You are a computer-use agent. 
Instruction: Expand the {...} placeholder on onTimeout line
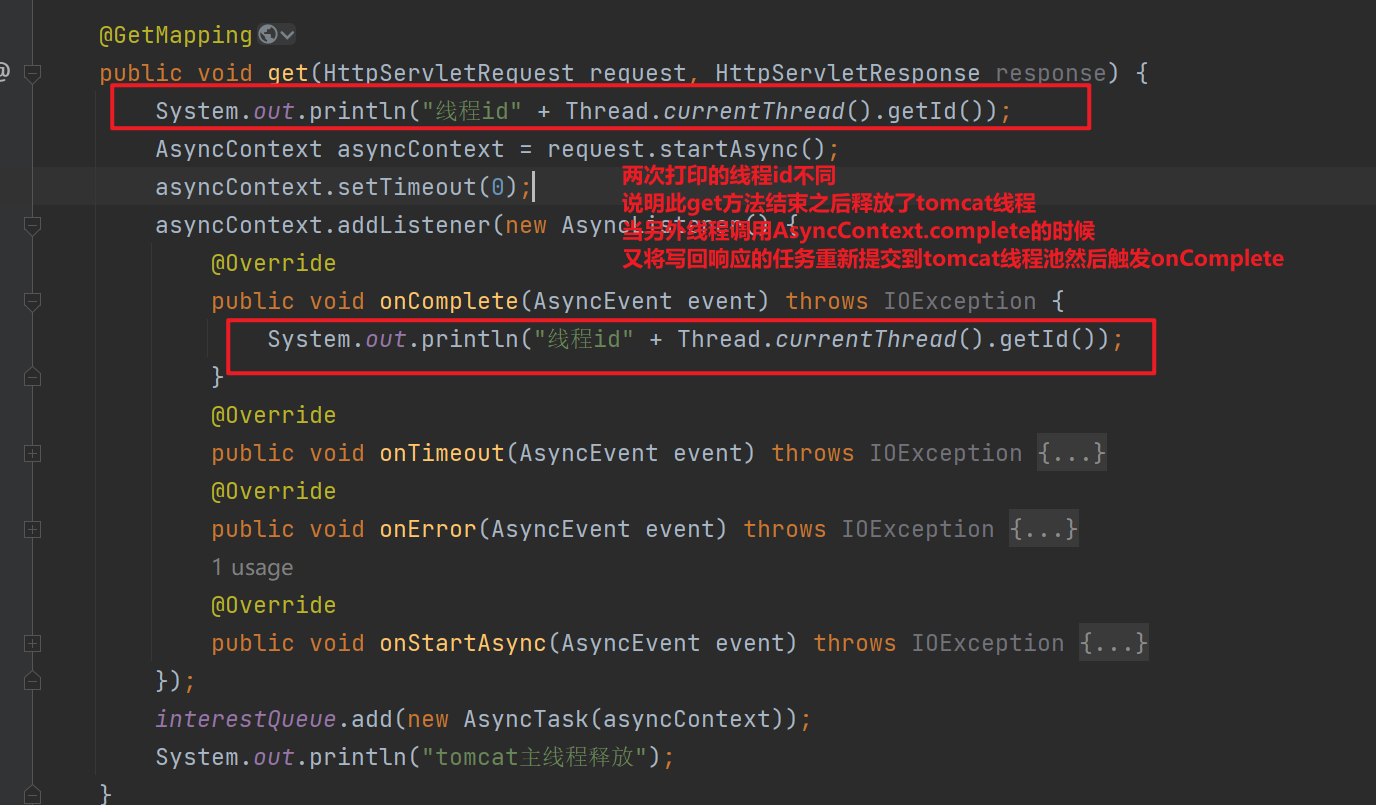1071,453
